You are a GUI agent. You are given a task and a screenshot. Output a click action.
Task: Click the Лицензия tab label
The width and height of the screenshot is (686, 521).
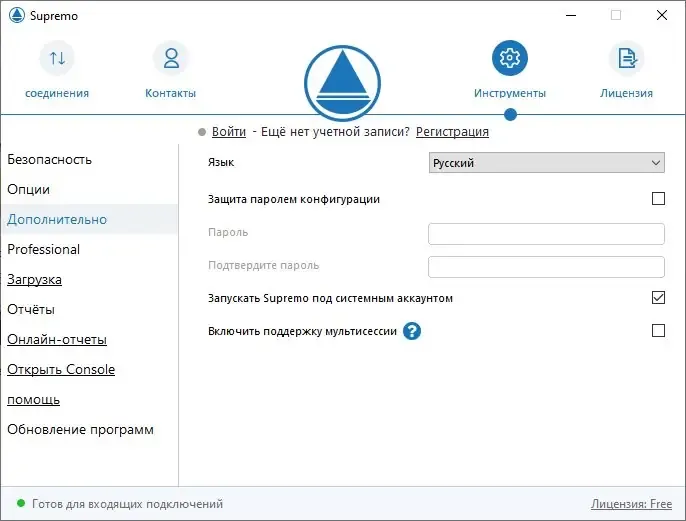(626, 93)
